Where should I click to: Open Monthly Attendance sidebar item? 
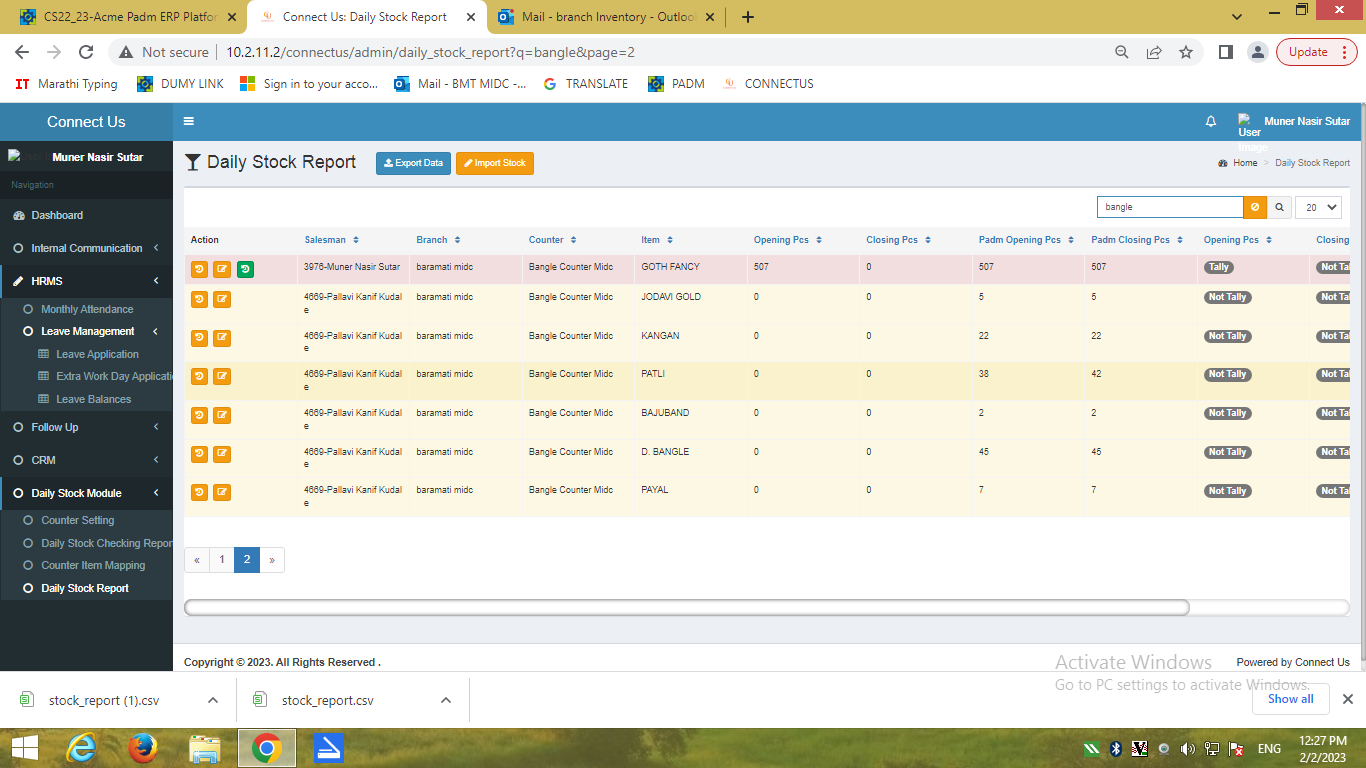[87, 309]
